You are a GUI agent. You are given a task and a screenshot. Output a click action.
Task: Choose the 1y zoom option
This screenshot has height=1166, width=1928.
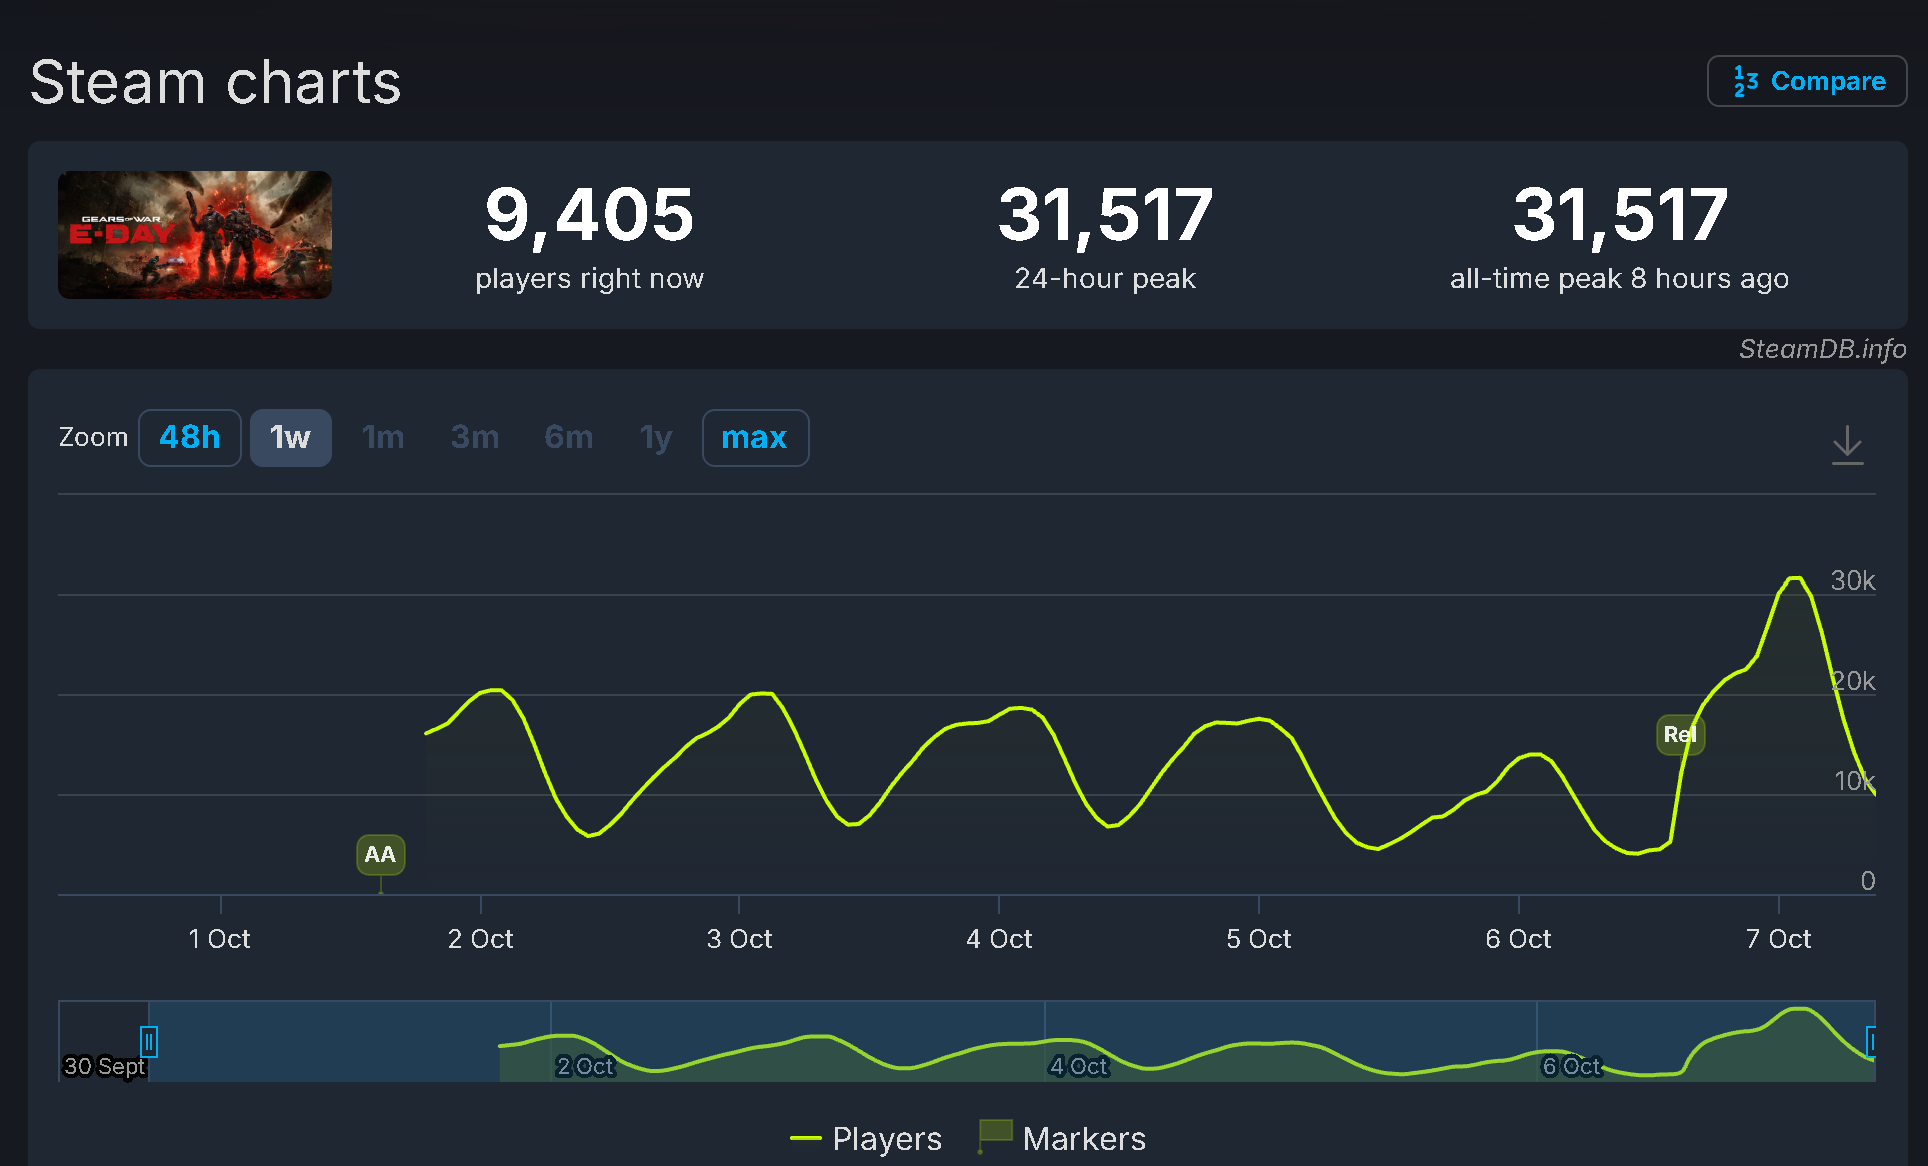click(x=656, y=438)
